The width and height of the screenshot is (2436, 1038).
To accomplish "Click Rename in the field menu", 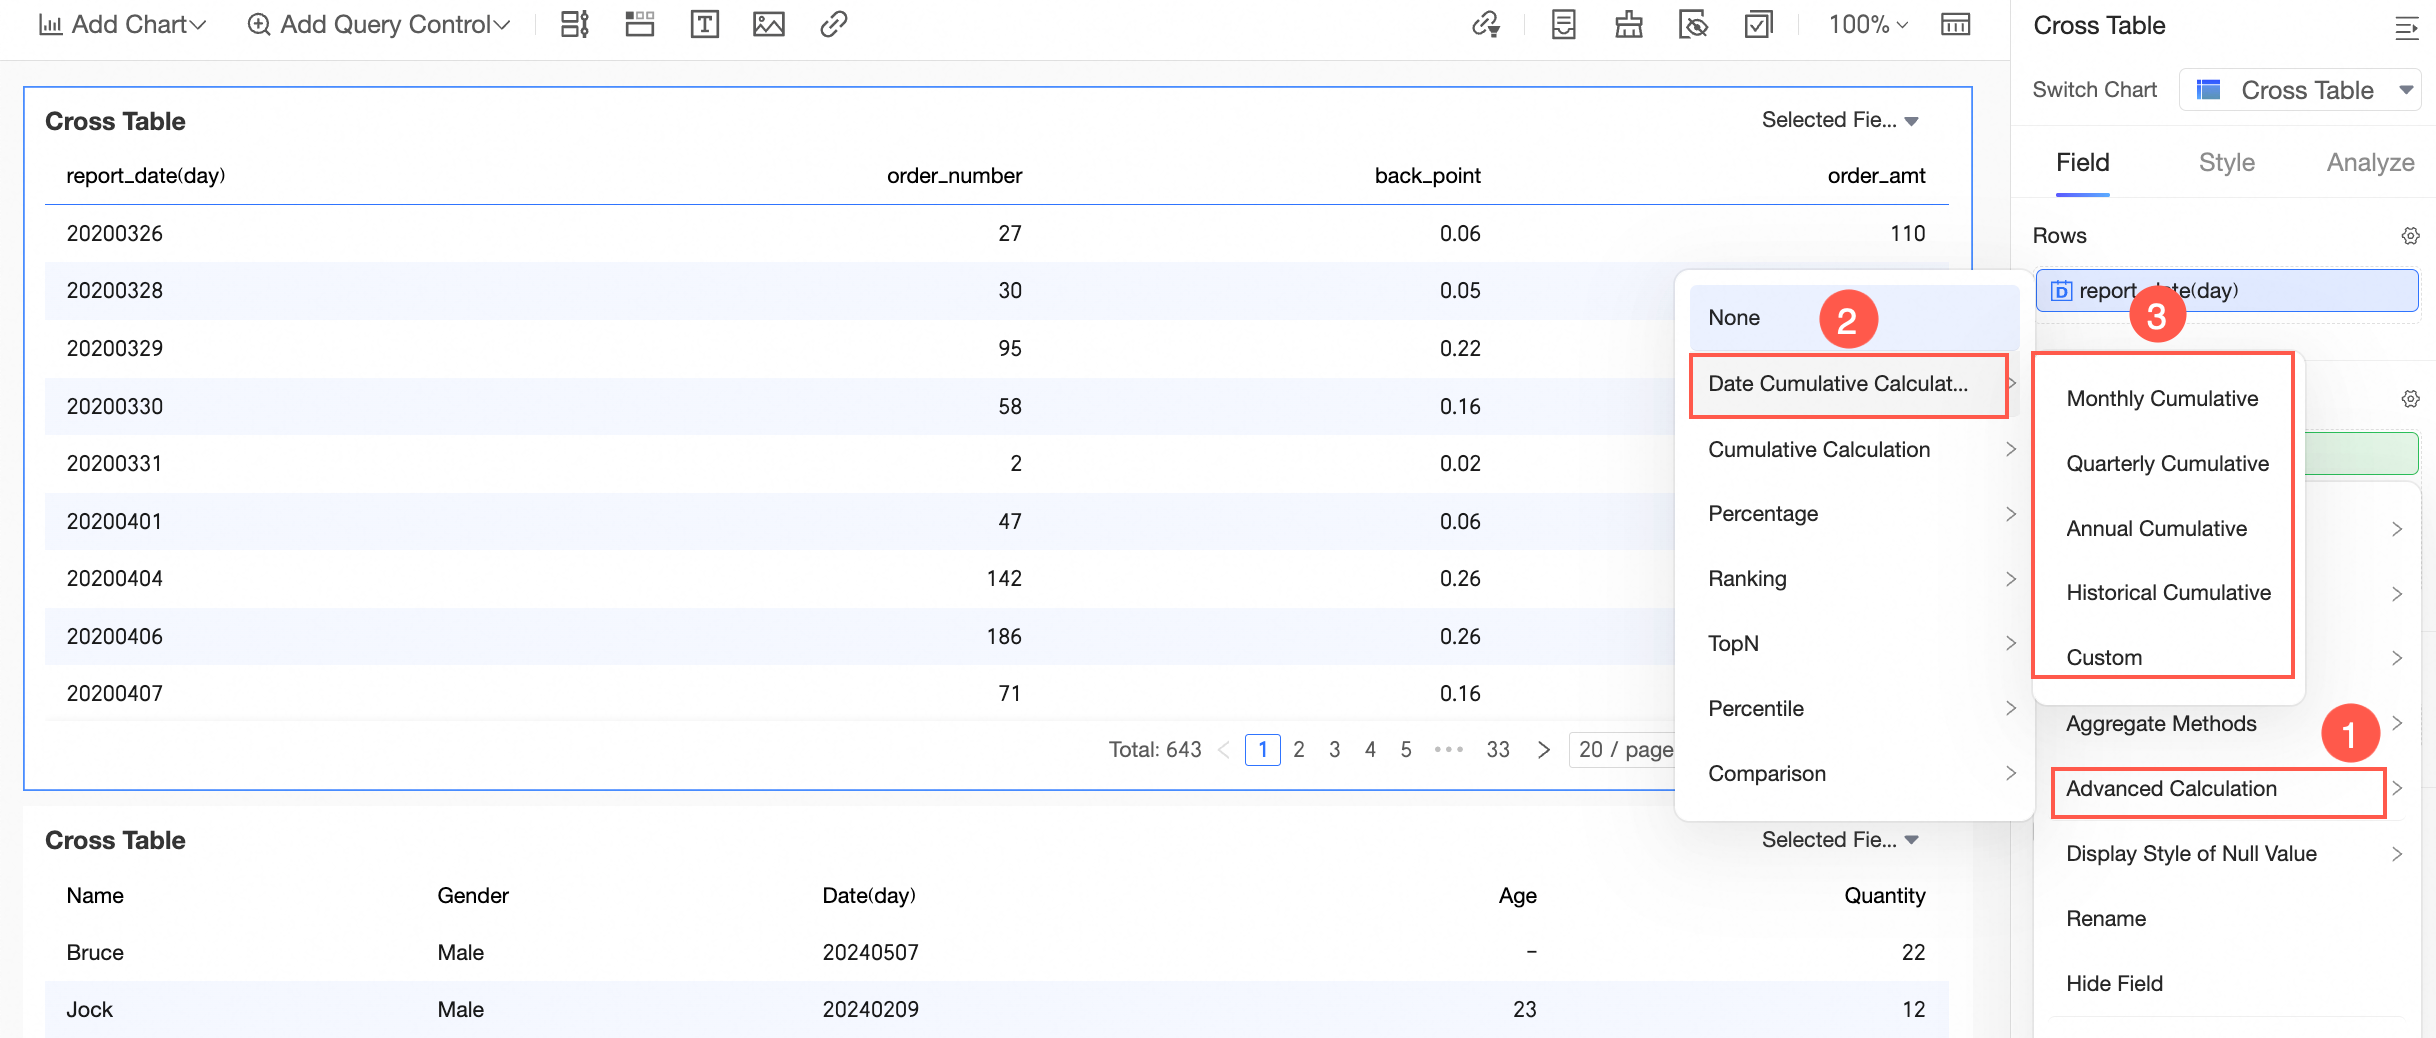I will tap(2106, 919).
